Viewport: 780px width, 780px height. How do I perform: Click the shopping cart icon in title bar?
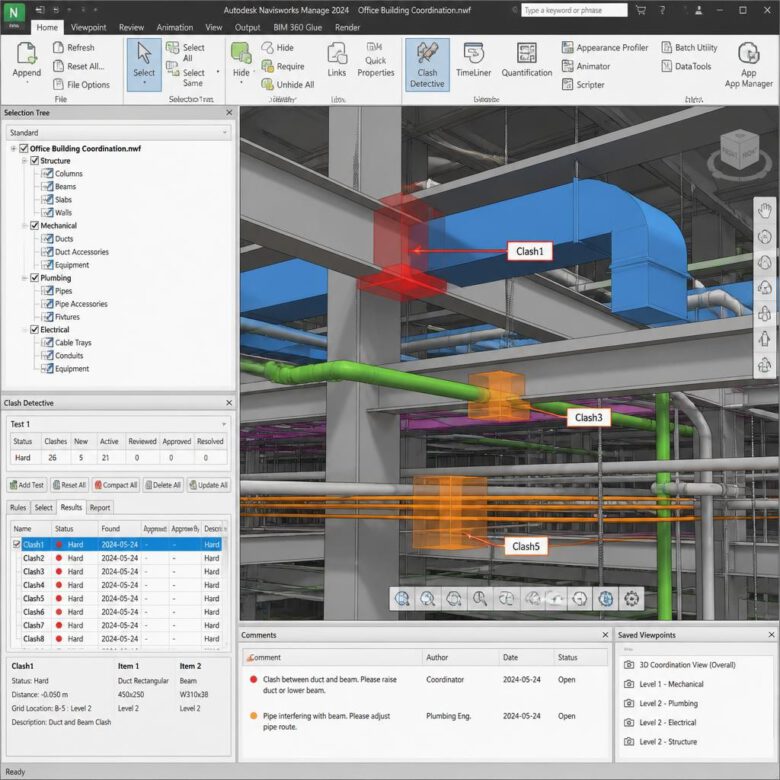[x=641, y=10]
